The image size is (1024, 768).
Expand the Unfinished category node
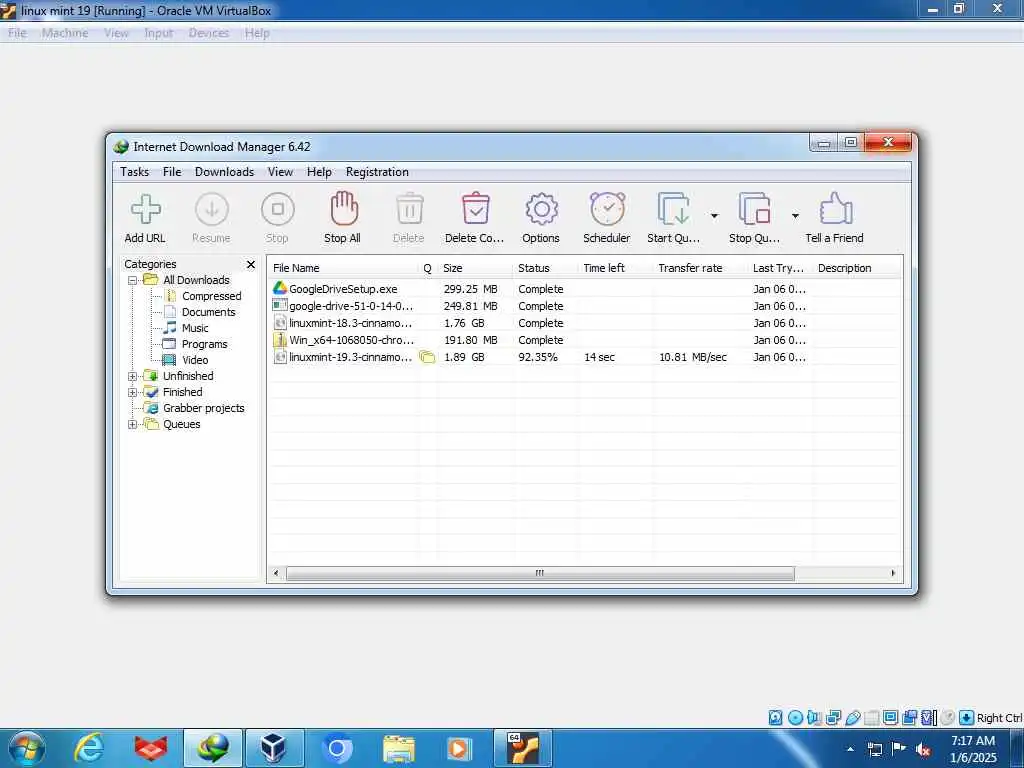coord(133,376)
